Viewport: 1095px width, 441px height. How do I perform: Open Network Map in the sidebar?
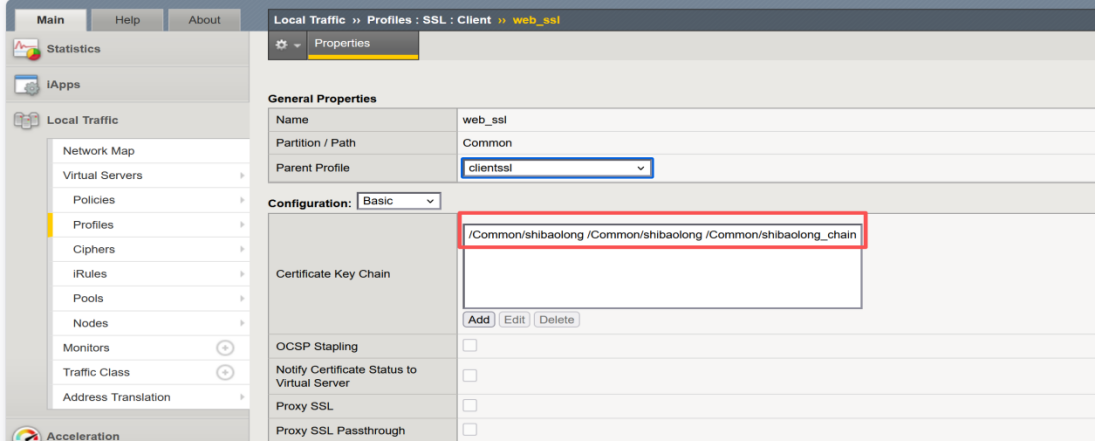[x=98, y=151]
